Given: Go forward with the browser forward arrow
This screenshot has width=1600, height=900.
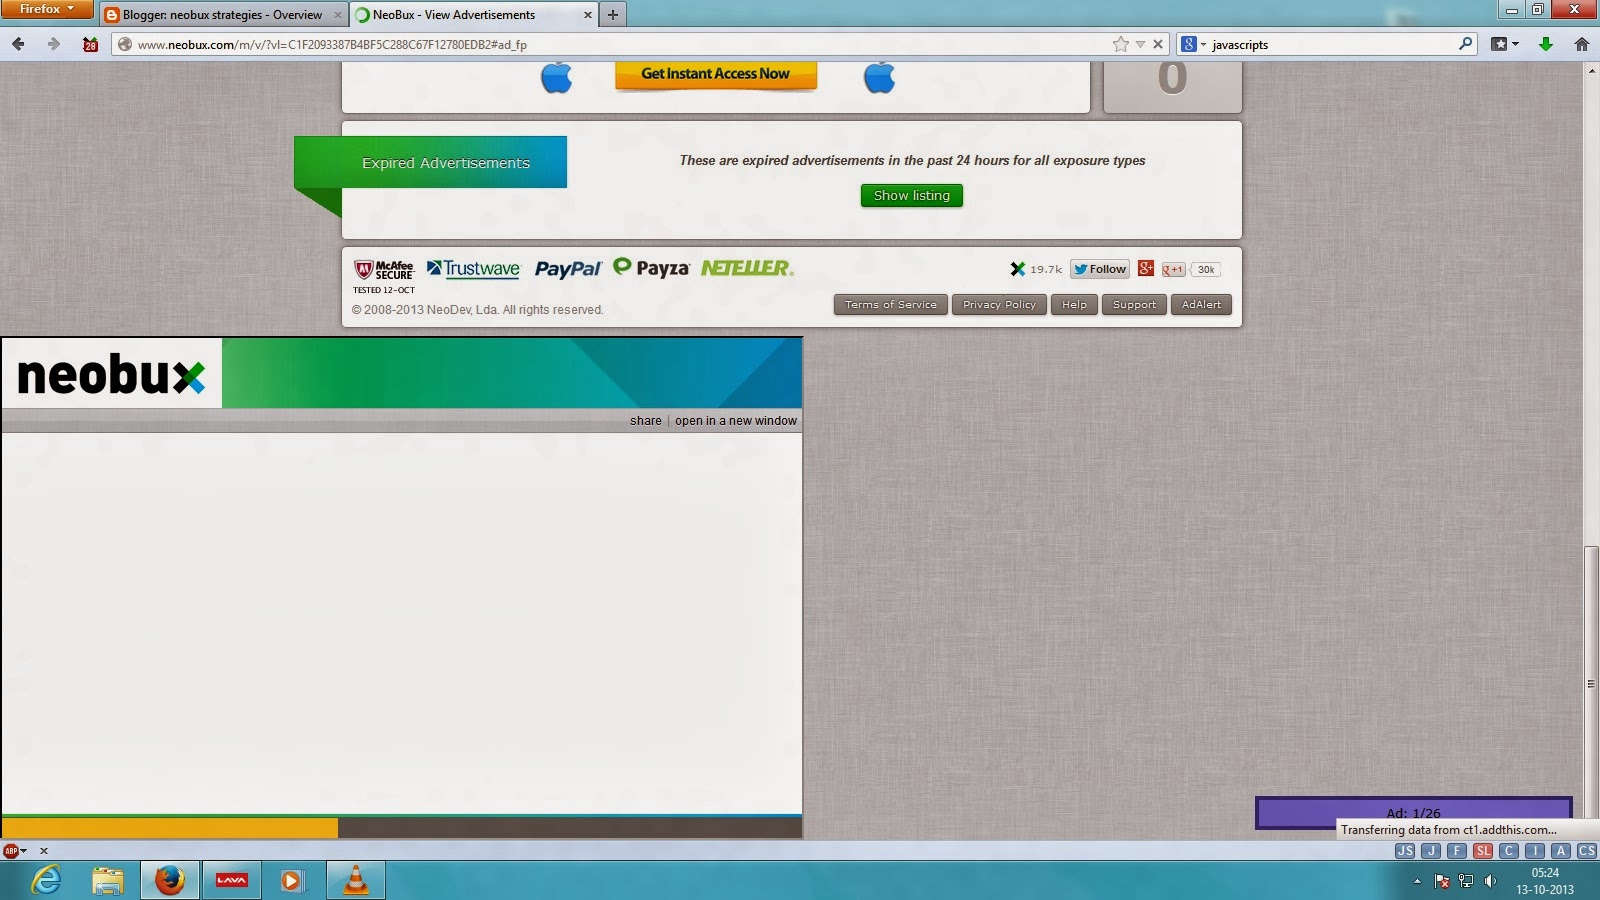Looking at the screenshot, I should click(54, 44).
